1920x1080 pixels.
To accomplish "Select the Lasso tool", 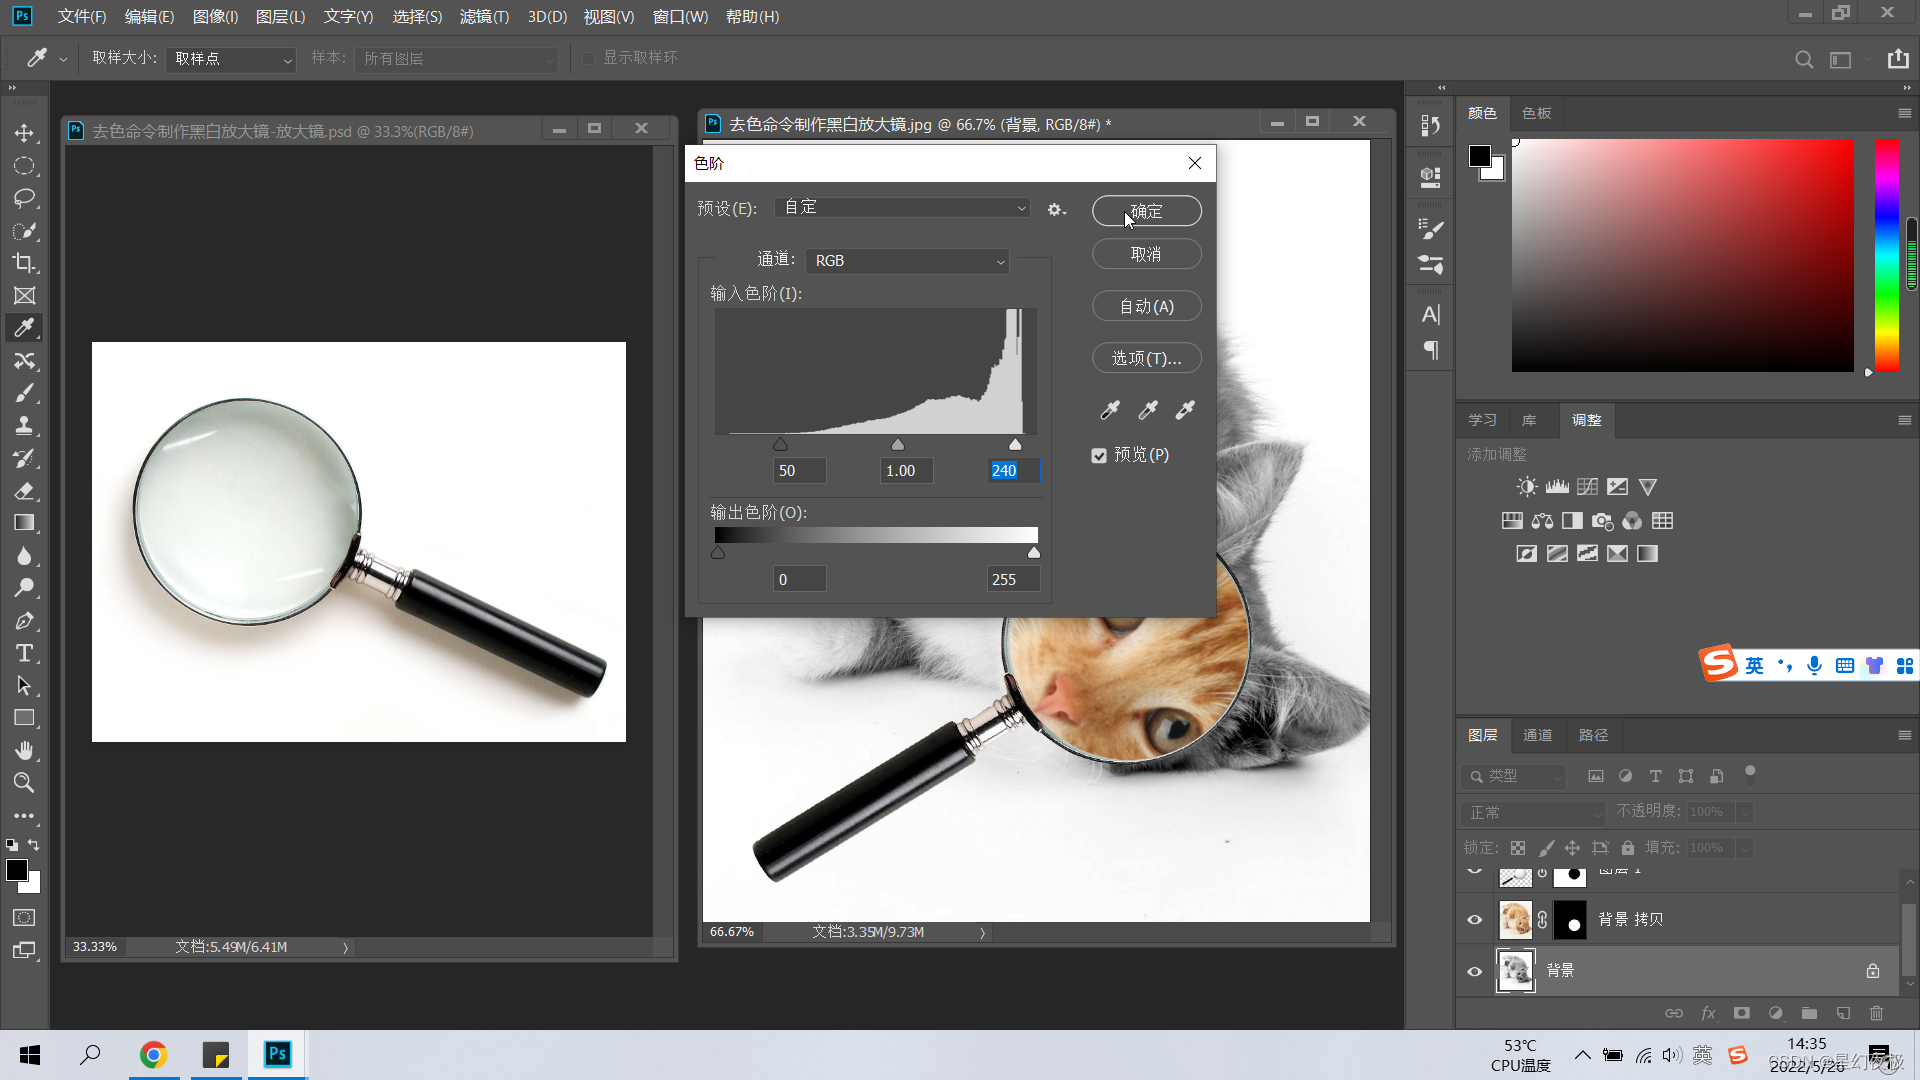I will click(x=24, y=198).
